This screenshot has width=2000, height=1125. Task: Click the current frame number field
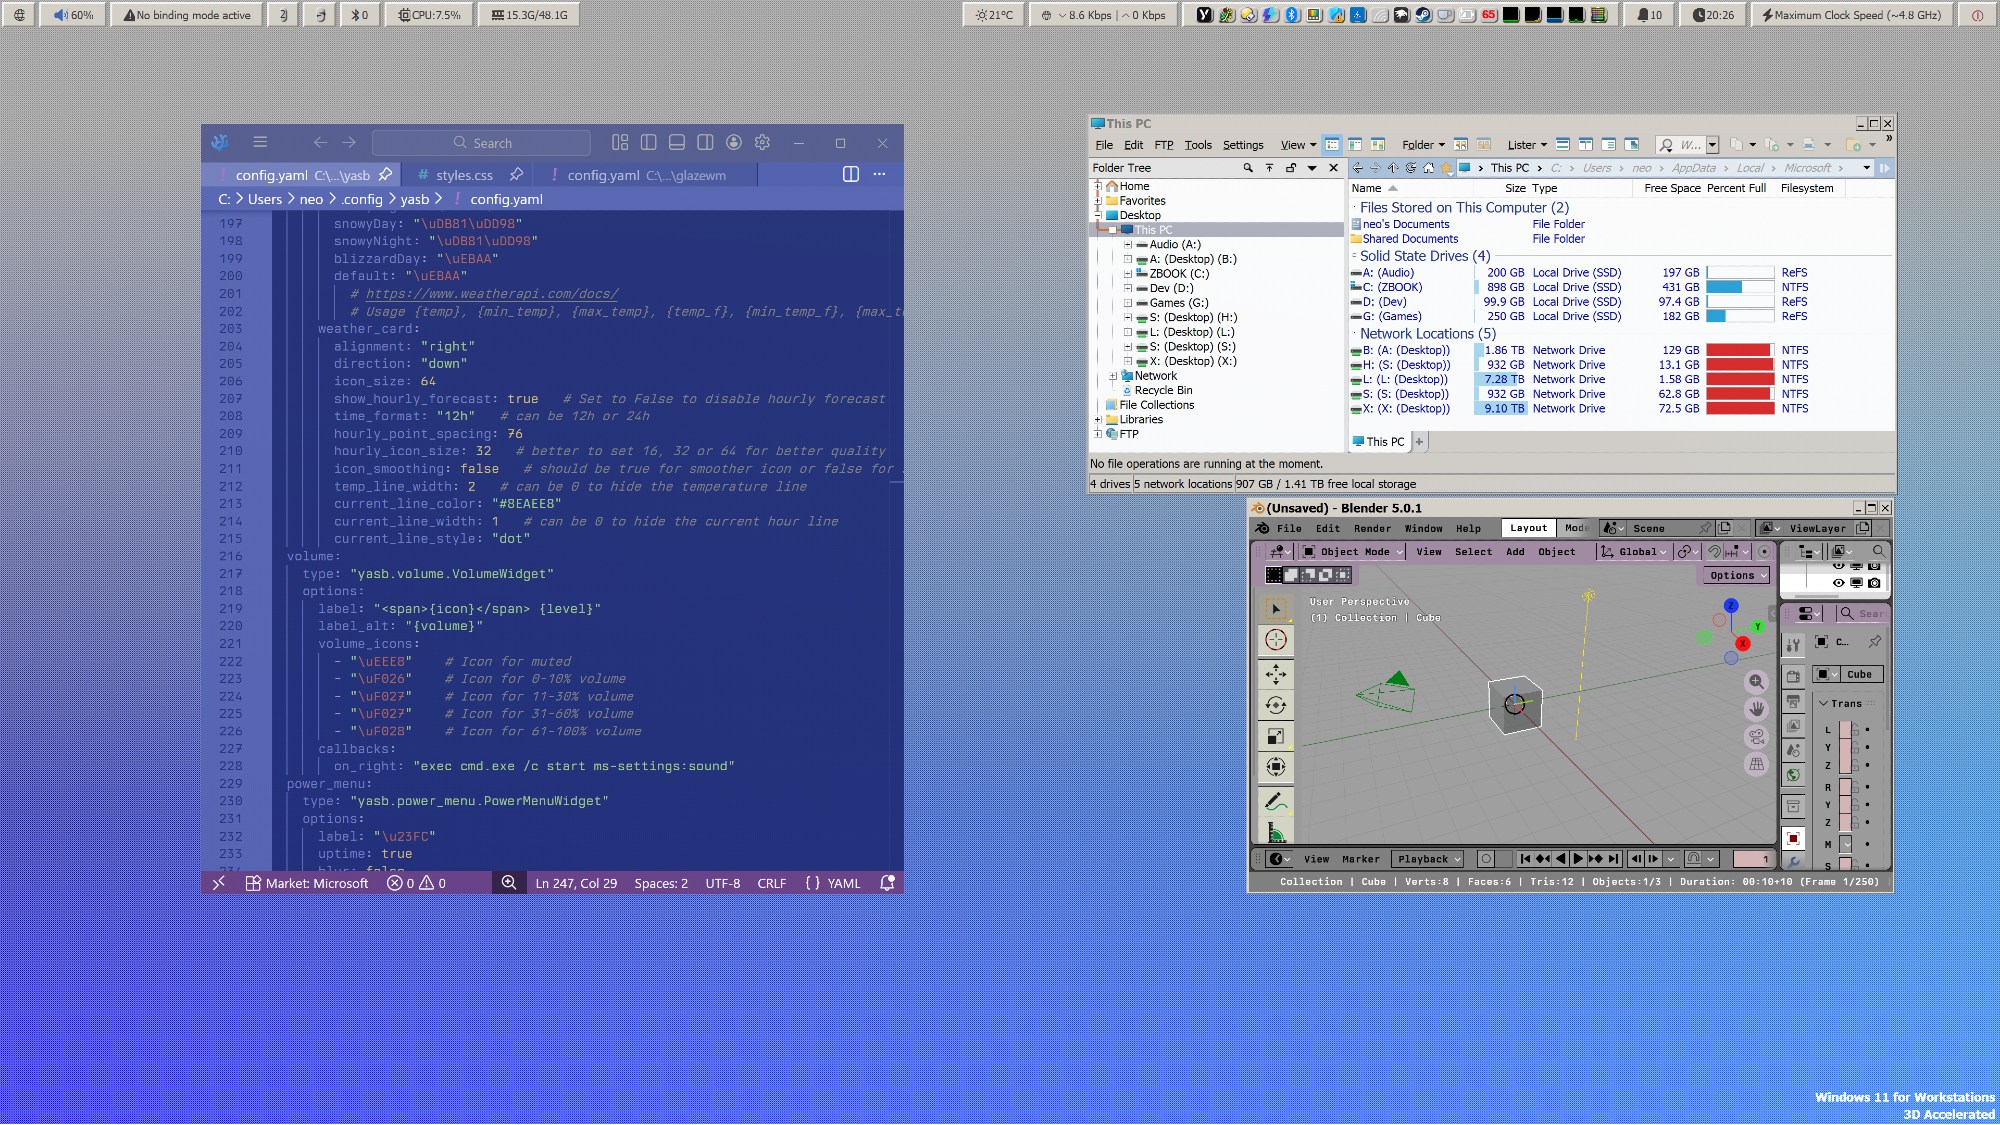[1752, 859]
